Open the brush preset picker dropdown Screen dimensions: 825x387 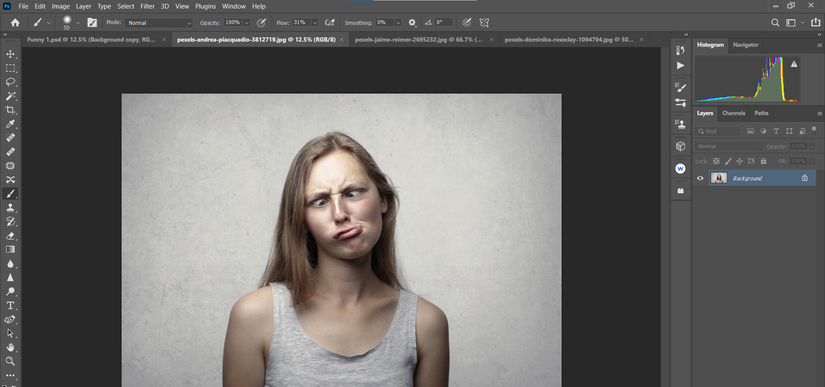coord(78,23)
